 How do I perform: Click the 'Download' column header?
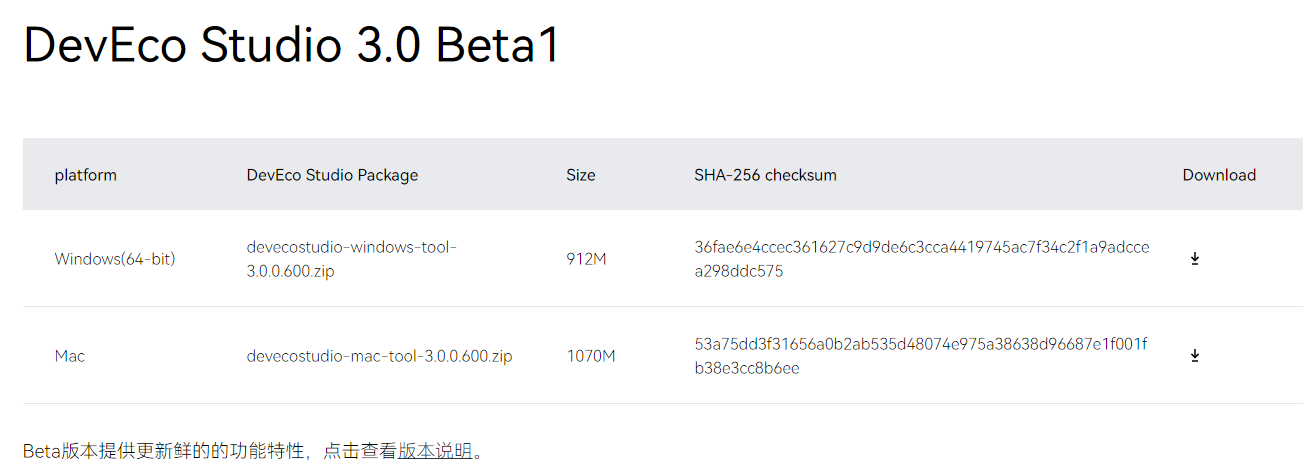tap(1219, 175)
